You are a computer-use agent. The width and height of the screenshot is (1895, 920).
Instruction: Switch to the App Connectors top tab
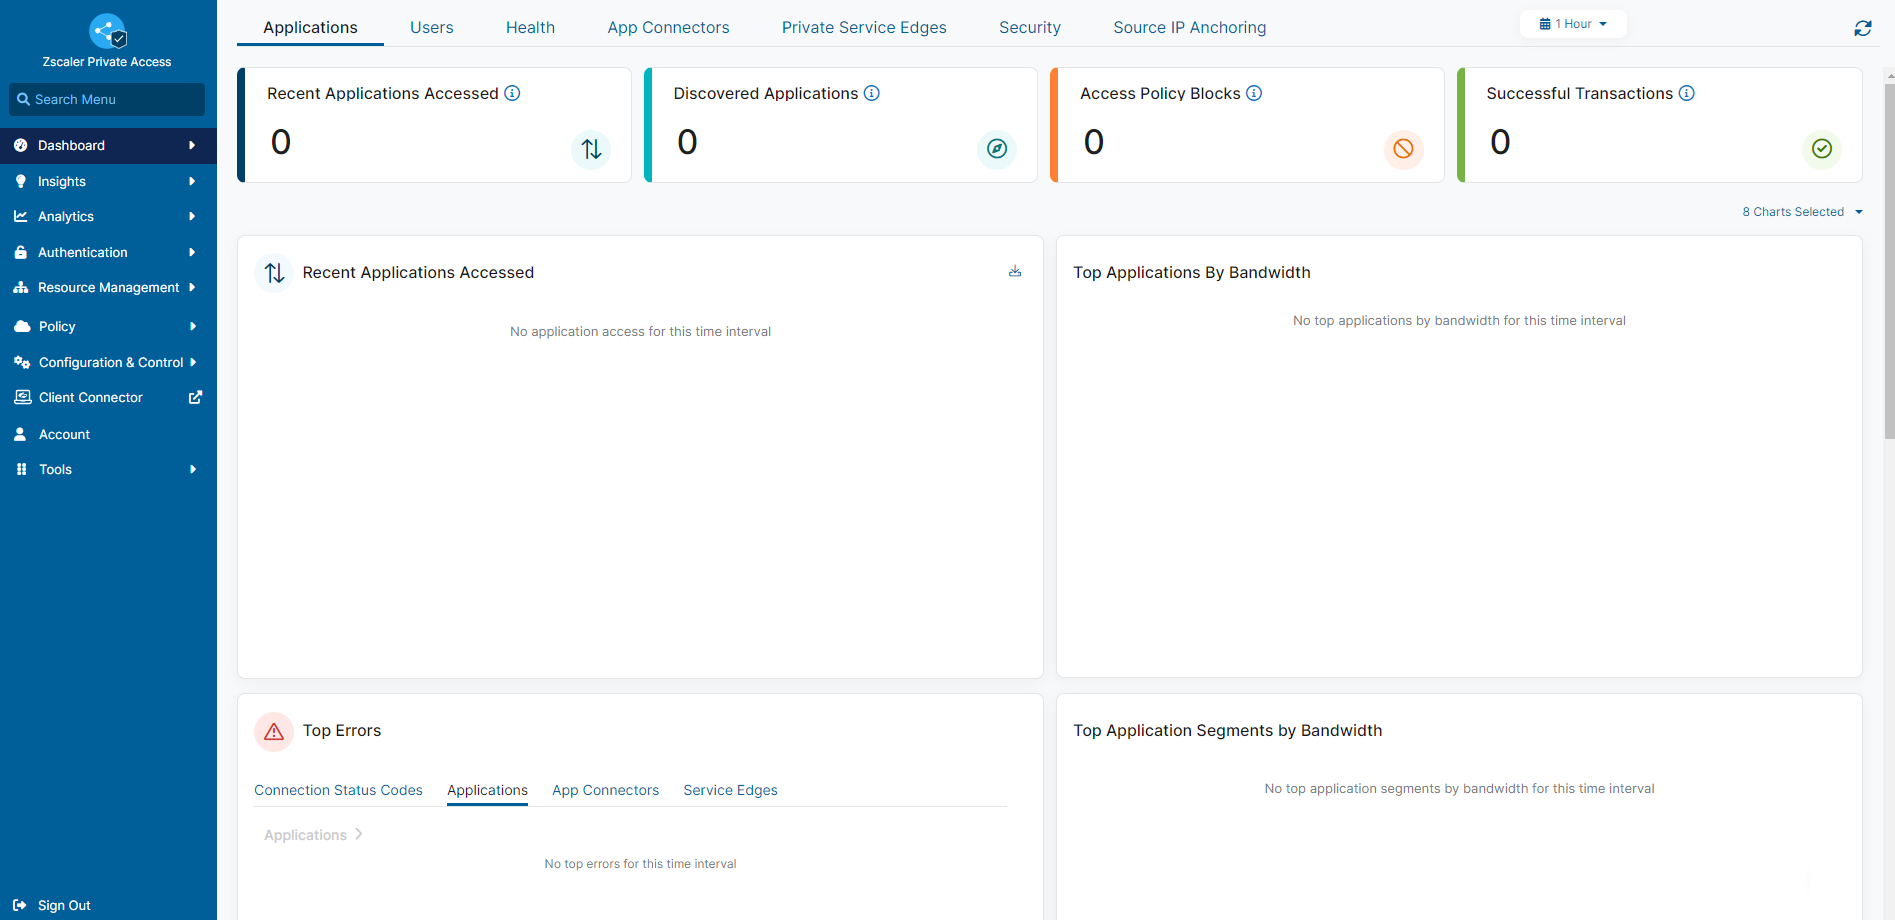668,28
